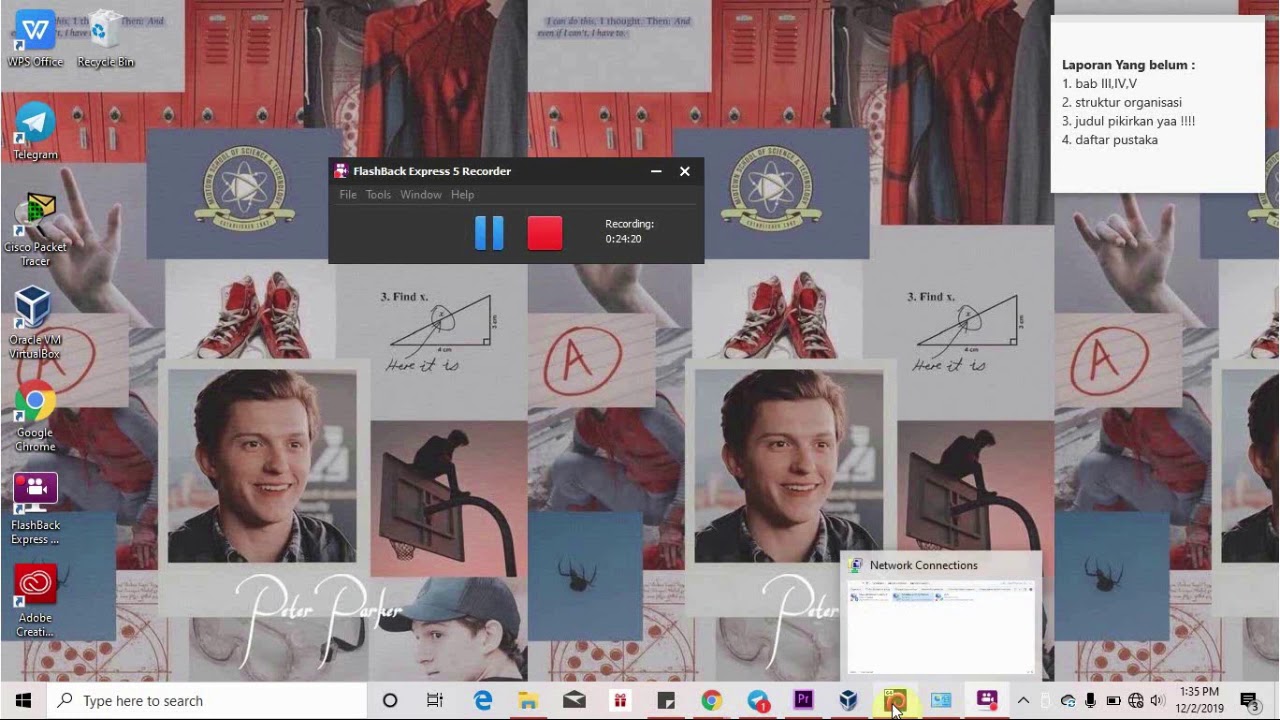Check the battery status tray icon
This screenshot has height=720, width=1280.
click(1113, 700)
